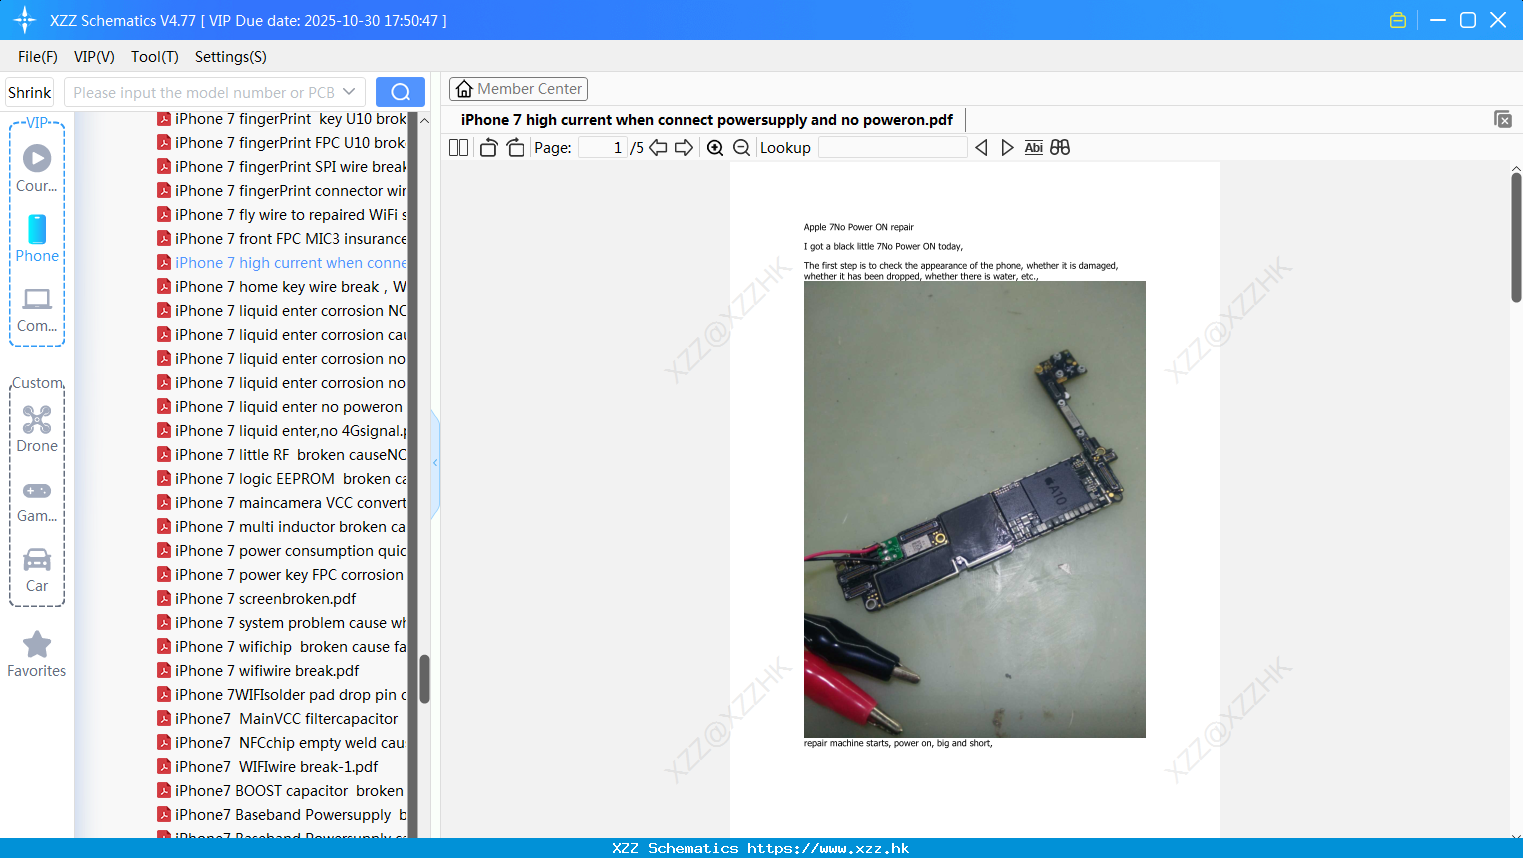Select iPhone 7 high current file
Image resolution: width=1523 pixels, height=858 pixels.
click(x=282, y=263)
